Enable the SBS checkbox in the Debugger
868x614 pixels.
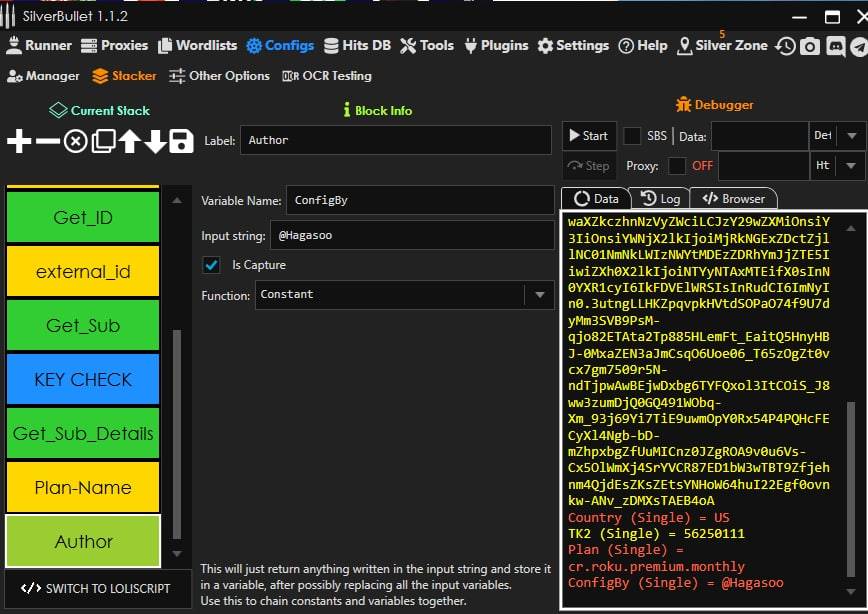[x=633, y=136]
